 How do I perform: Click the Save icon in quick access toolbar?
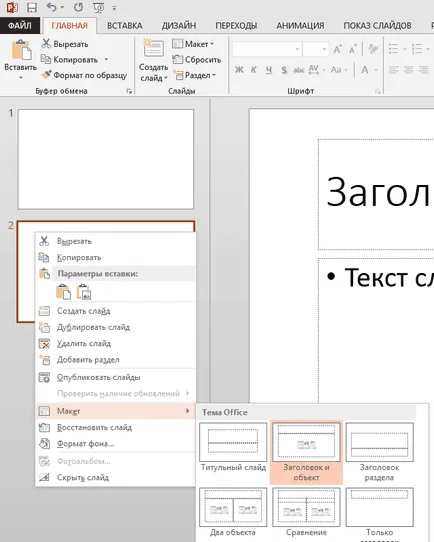coord(32,7)
